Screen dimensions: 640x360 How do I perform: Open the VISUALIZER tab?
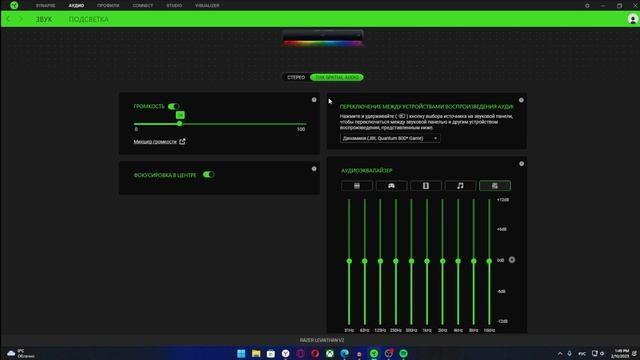coord(207,6)
